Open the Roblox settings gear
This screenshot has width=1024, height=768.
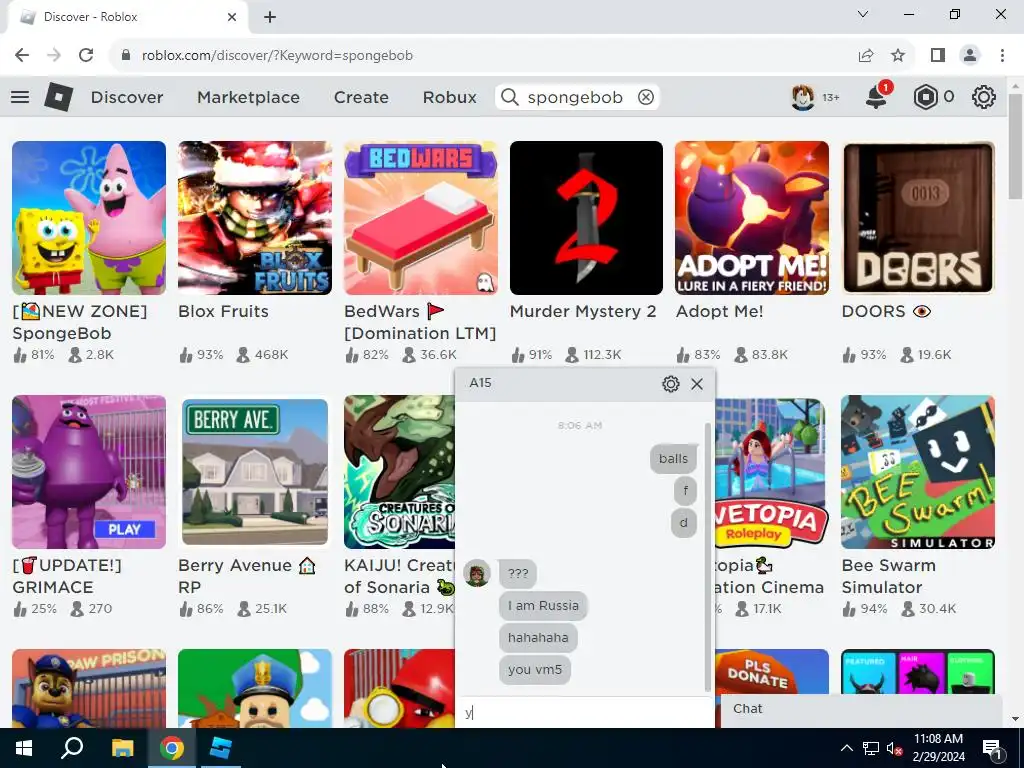click(984, 97)
